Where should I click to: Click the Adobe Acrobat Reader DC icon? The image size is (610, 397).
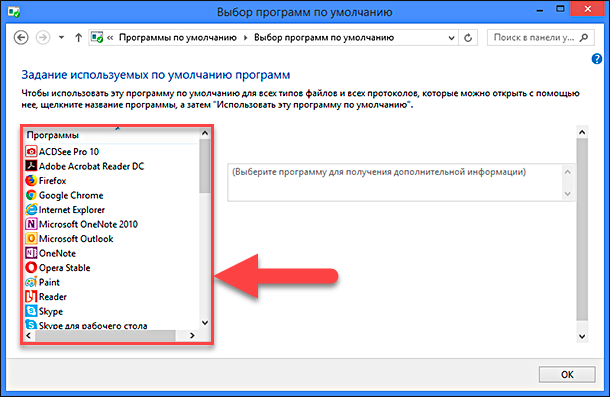pyautogui.click(x=31, y=166)
